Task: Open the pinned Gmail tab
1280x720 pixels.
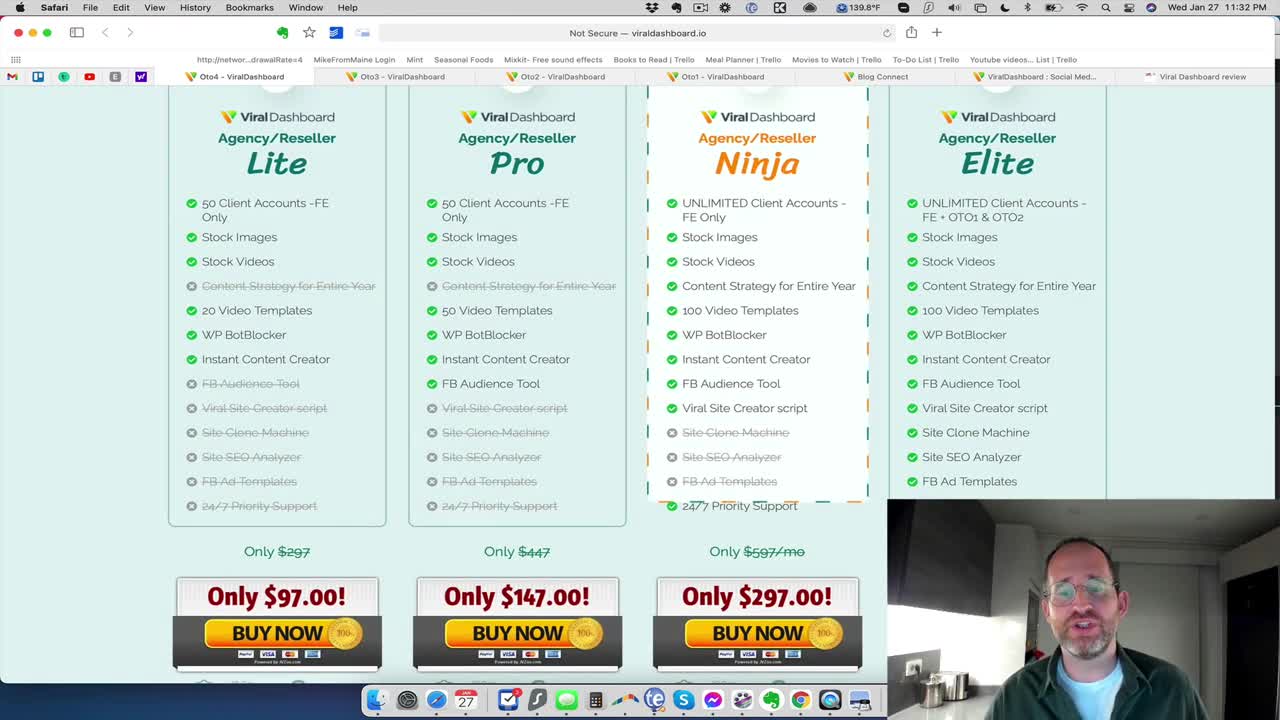Action: tap(12, 76)
